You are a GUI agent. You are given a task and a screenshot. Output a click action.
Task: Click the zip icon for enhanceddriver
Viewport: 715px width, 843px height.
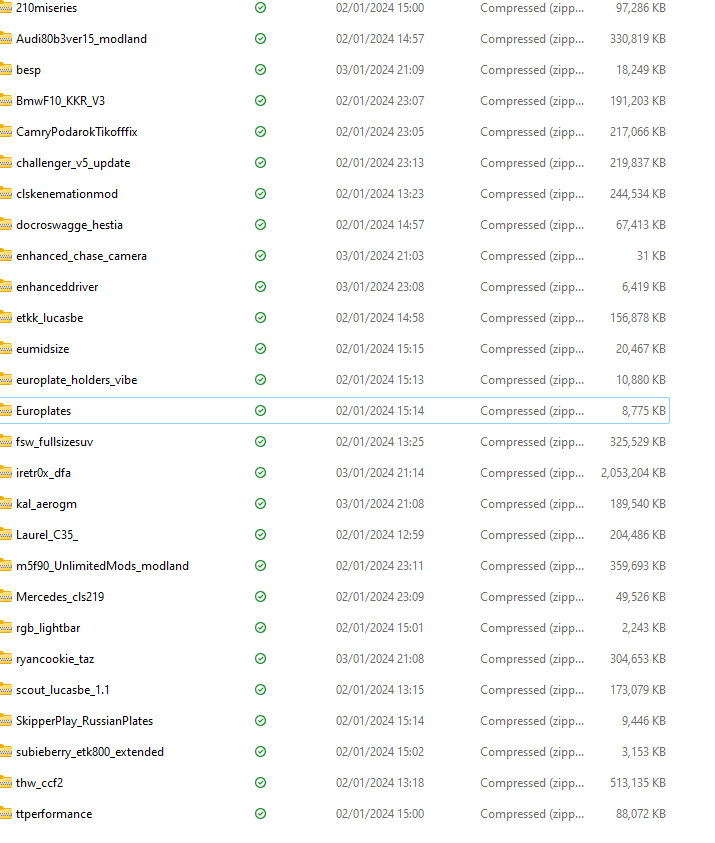point(5,287)
